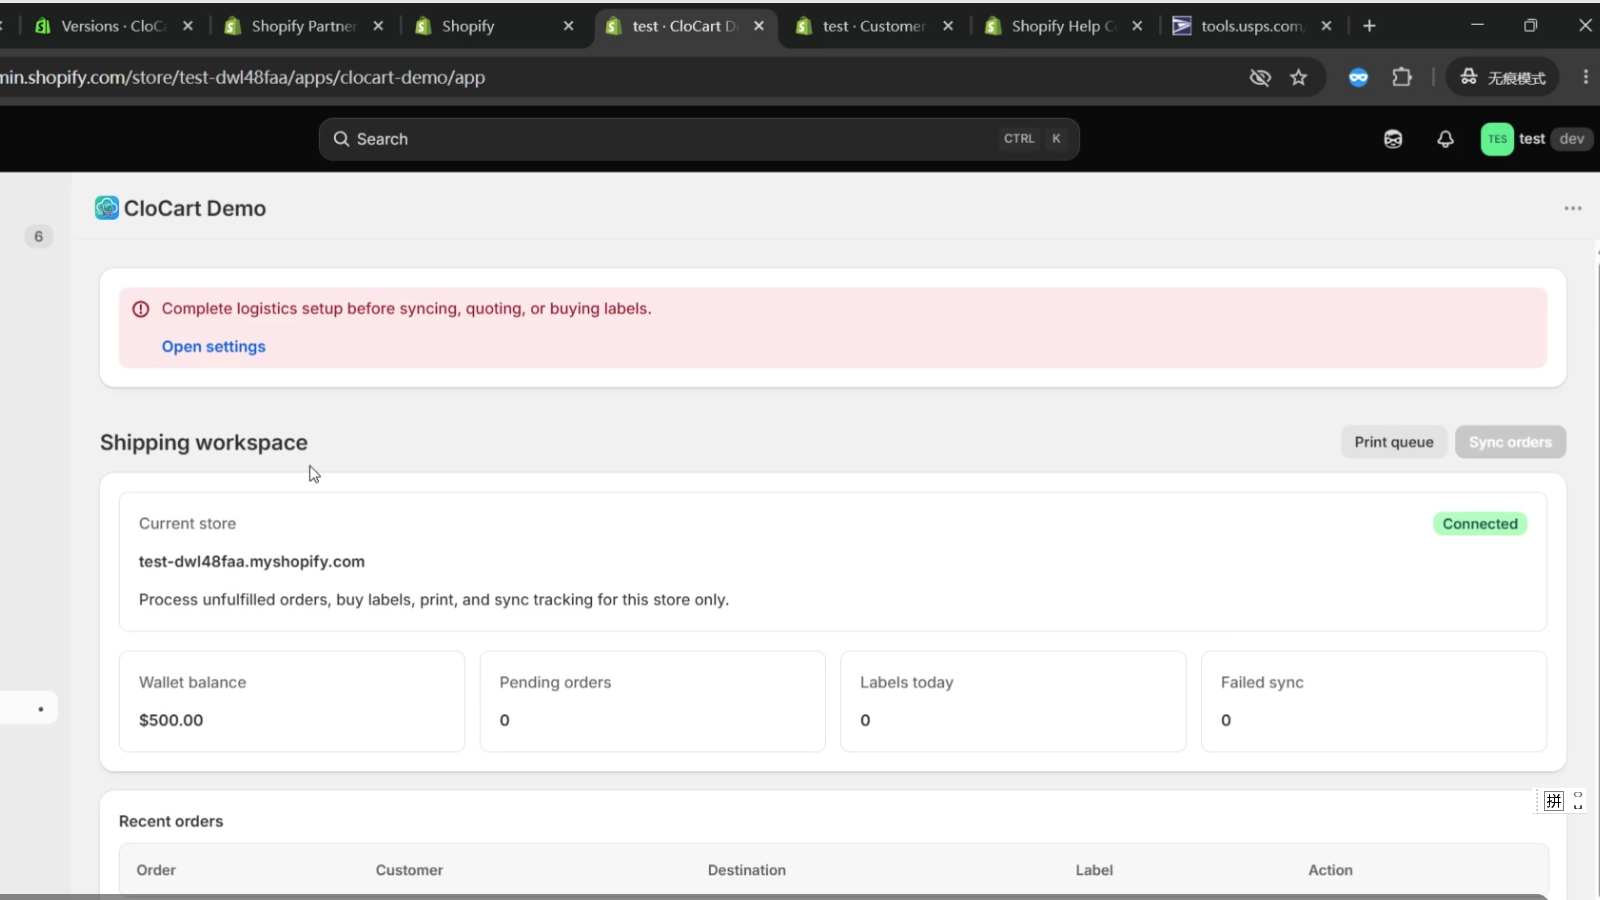Click the Customer column header
This screenshot has height=900, width=1600.
tap(409, 870)
